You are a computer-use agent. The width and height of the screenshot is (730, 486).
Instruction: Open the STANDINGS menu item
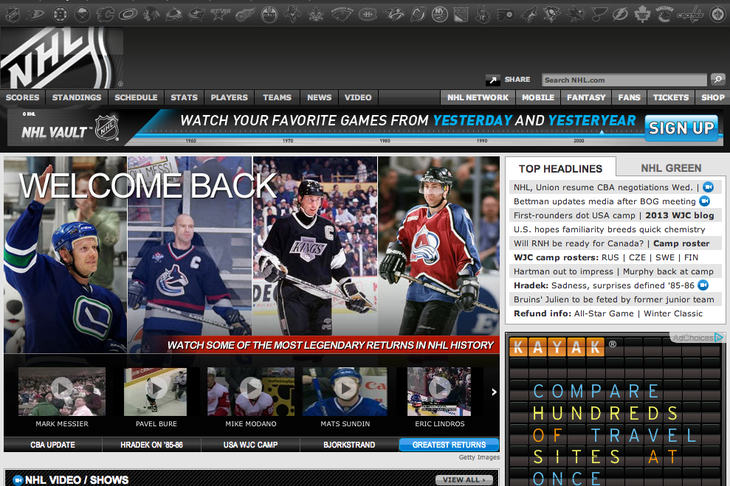(x=77, y=98)
